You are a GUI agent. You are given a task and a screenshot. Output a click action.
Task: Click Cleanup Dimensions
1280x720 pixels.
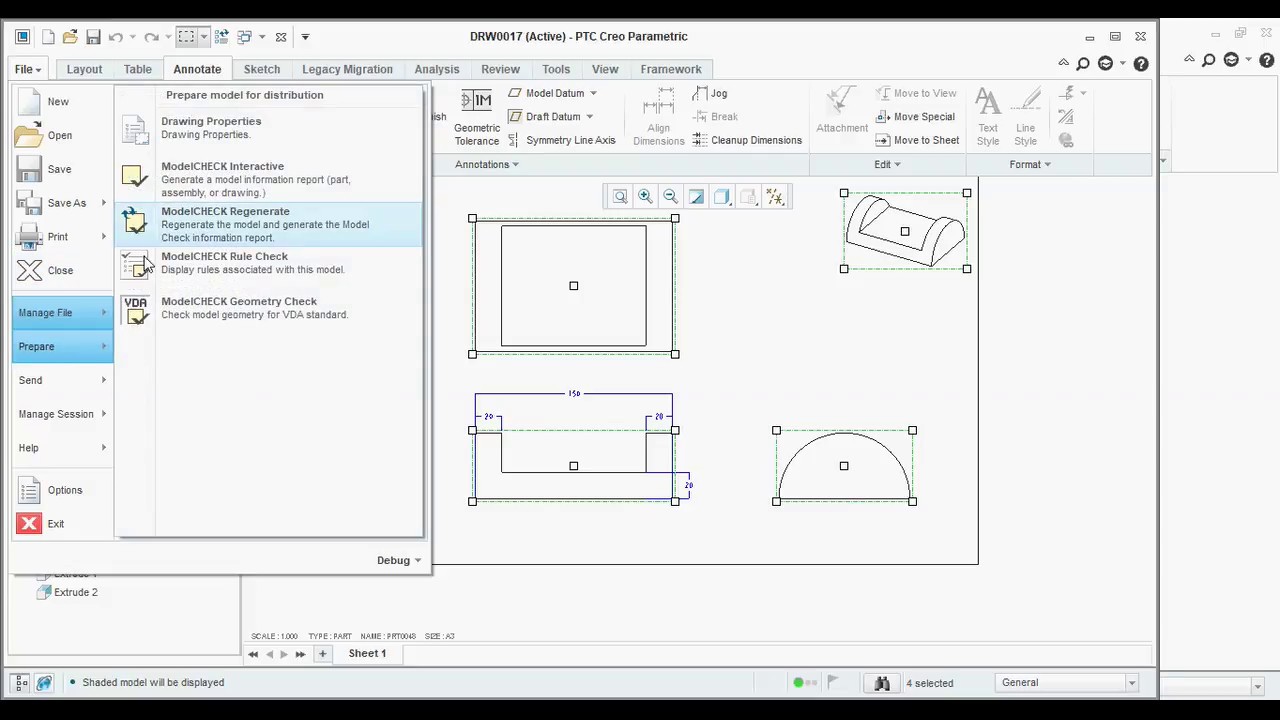pyautogui.click(x=747, y=140)
